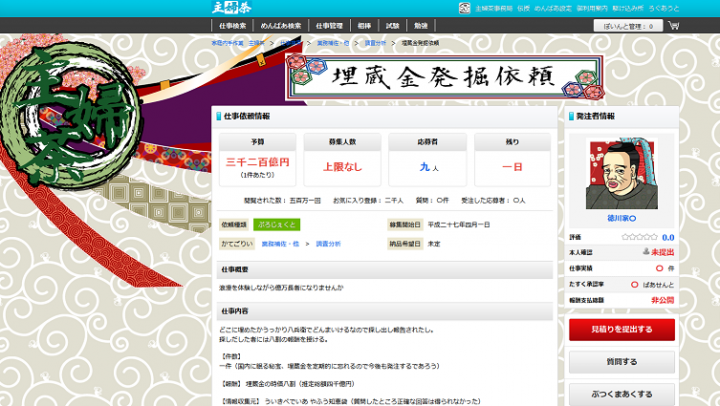Click the date 平成二十七年四月一日
The height and width of the screenshot is (406, 720).
pyautogui.click(x=459, y=225)
